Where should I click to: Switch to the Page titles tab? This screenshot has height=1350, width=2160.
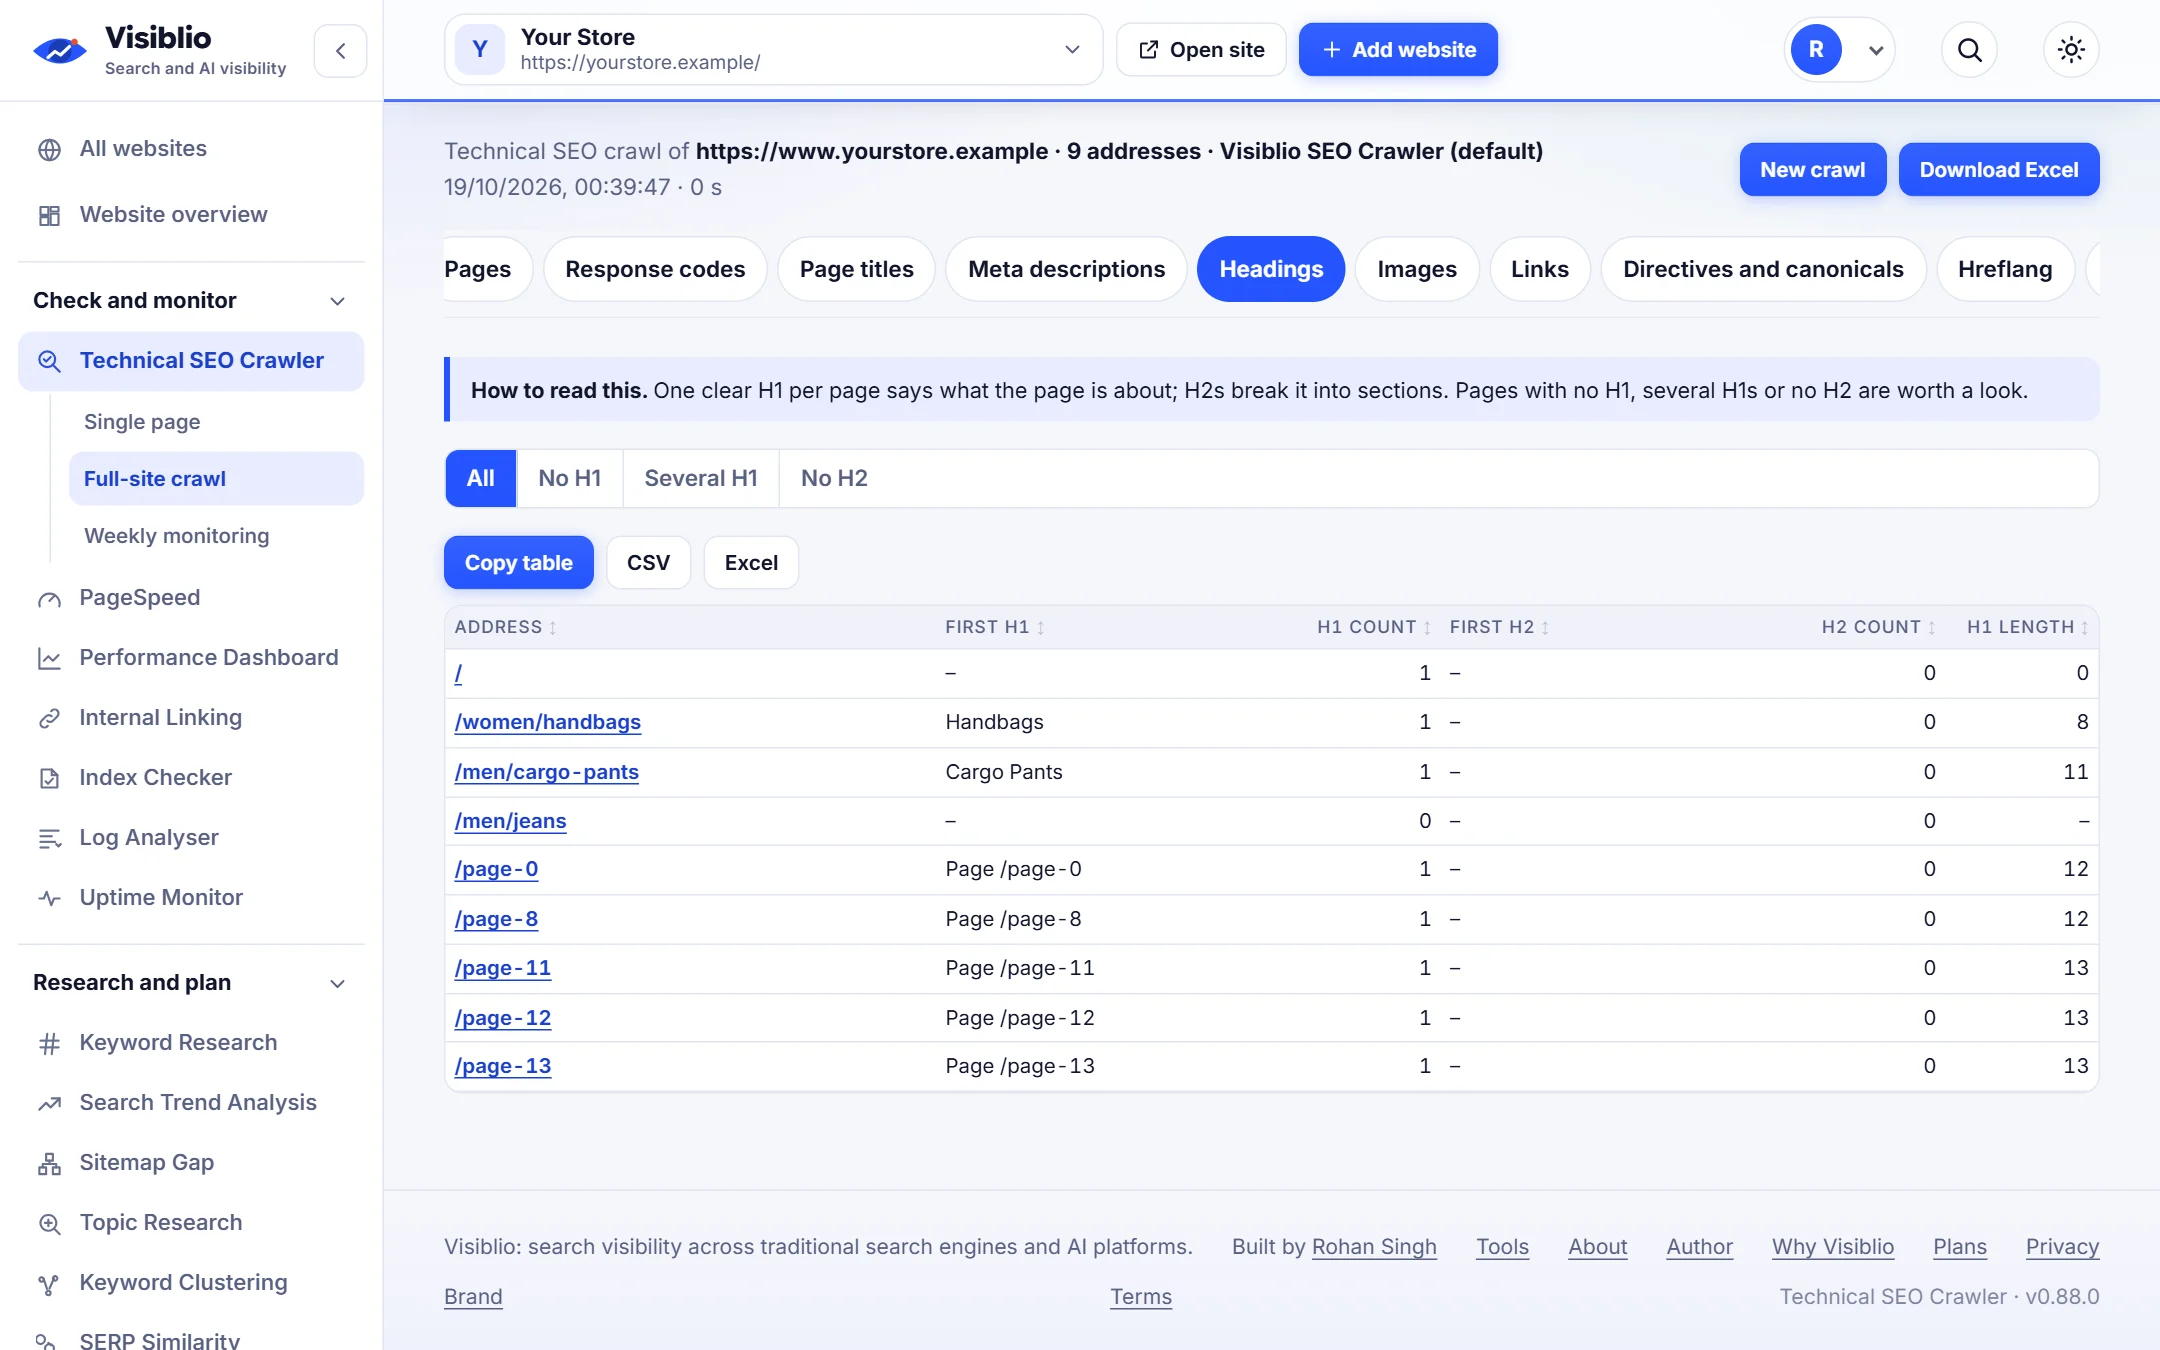pos(856,269)
